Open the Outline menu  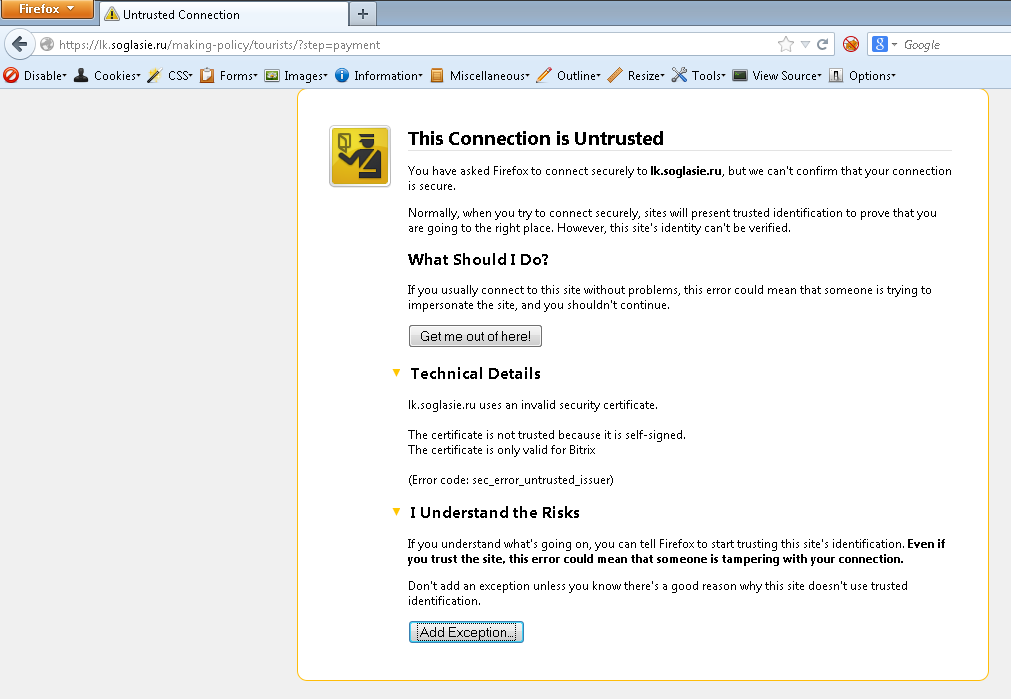tap(579, 75)
